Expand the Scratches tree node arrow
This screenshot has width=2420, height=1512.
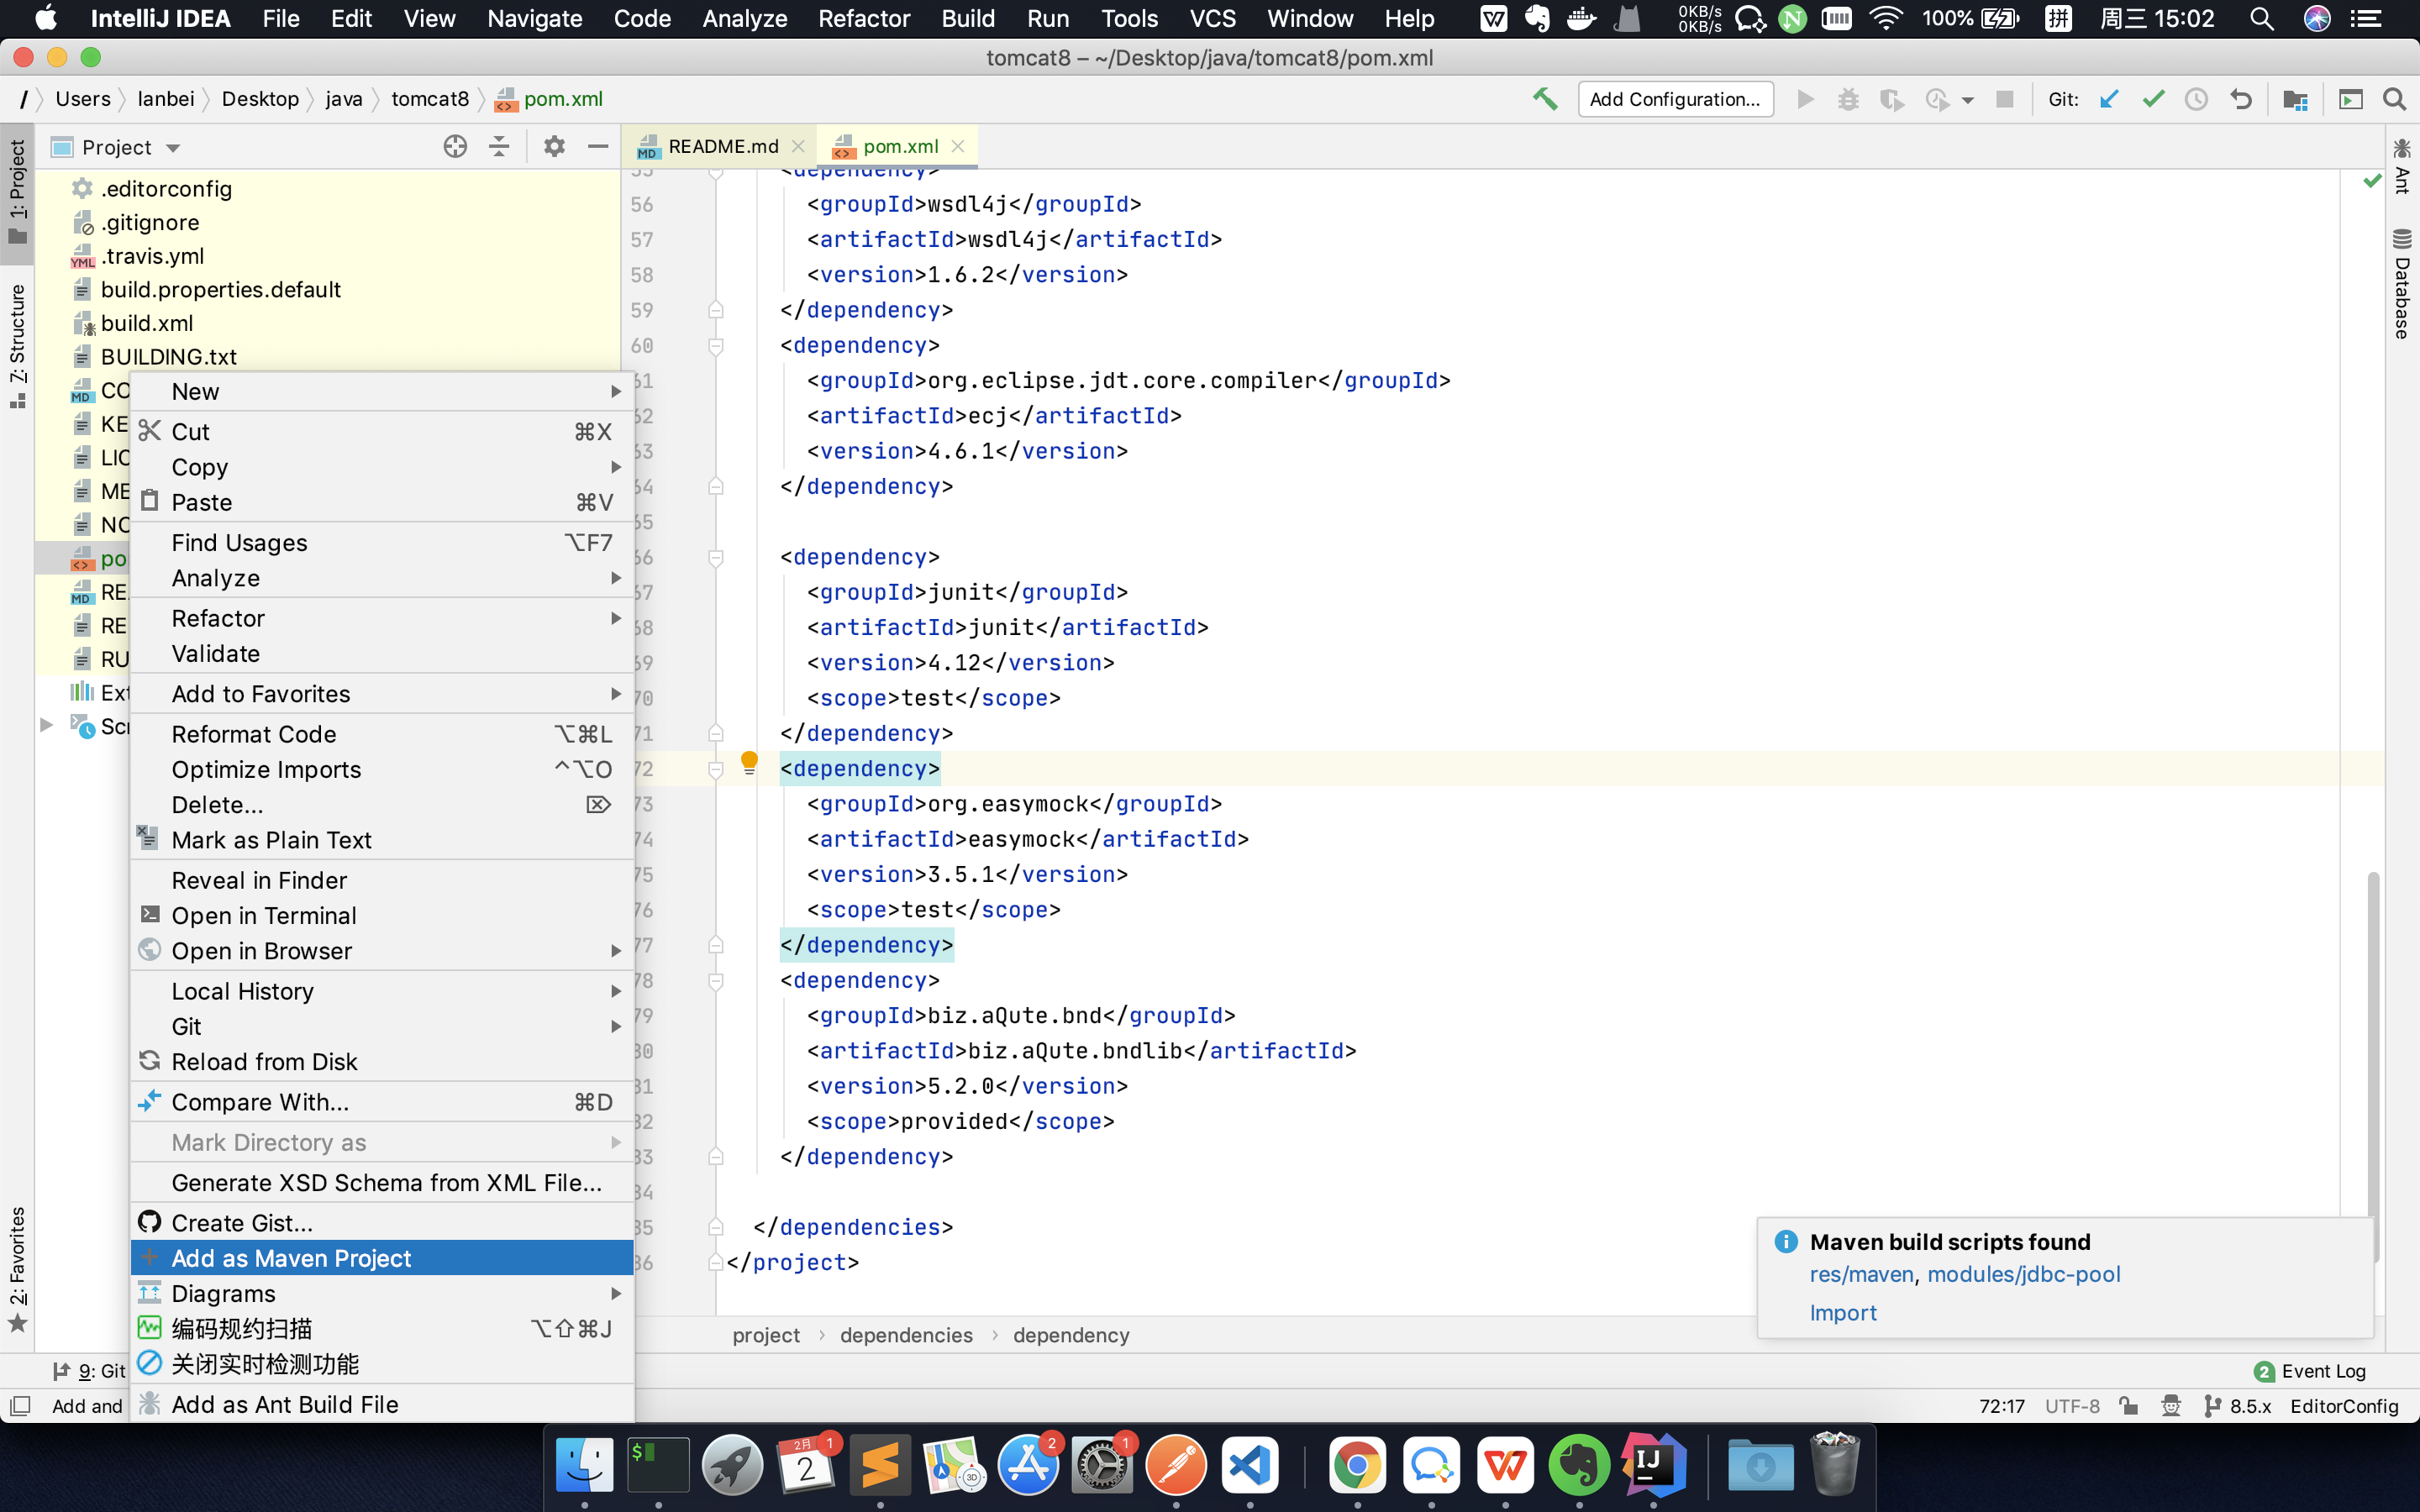point(46,725)
